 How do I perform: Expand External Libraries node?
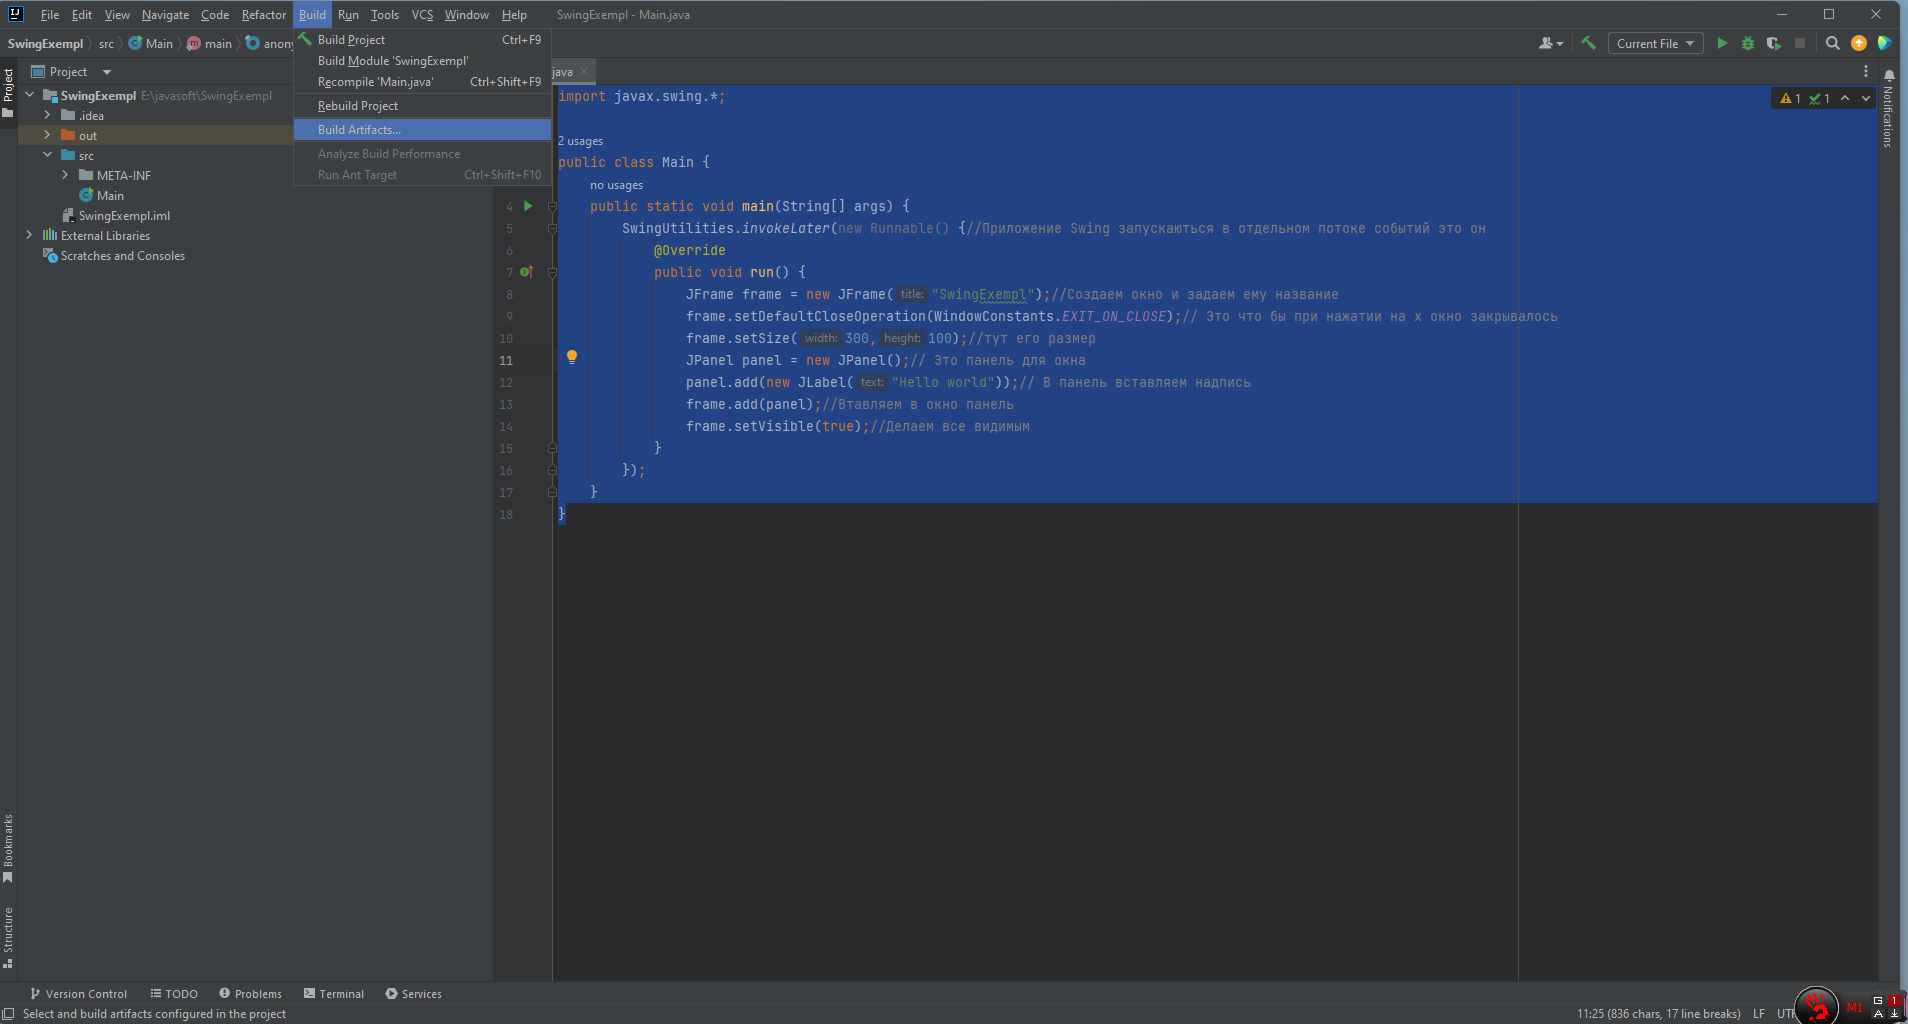click(x=29, y=235)
